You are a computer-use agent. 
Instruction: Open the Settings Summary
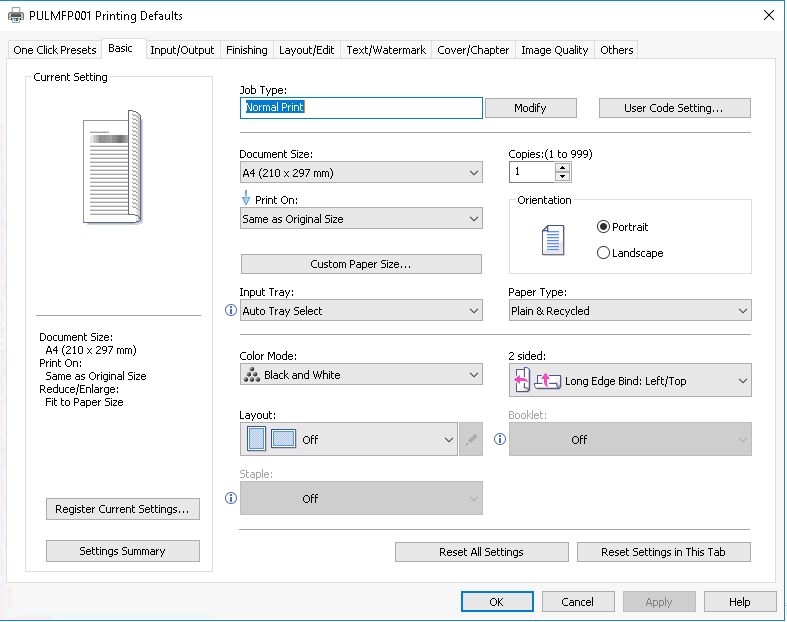tap(122, 551)
